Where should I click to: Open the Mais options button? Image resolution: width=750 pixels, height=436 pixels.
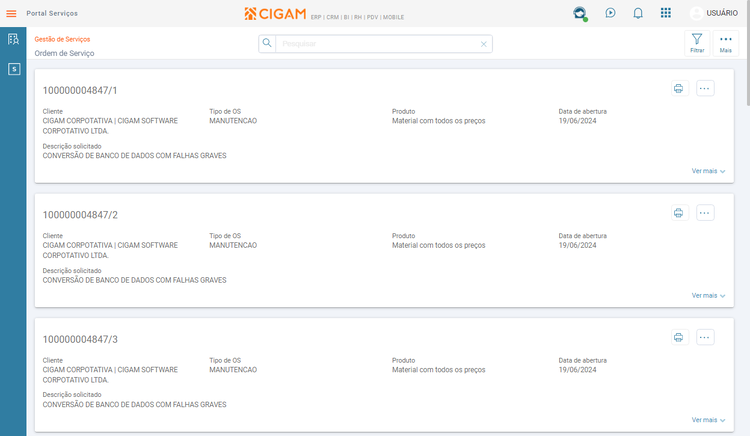point(726,43)
